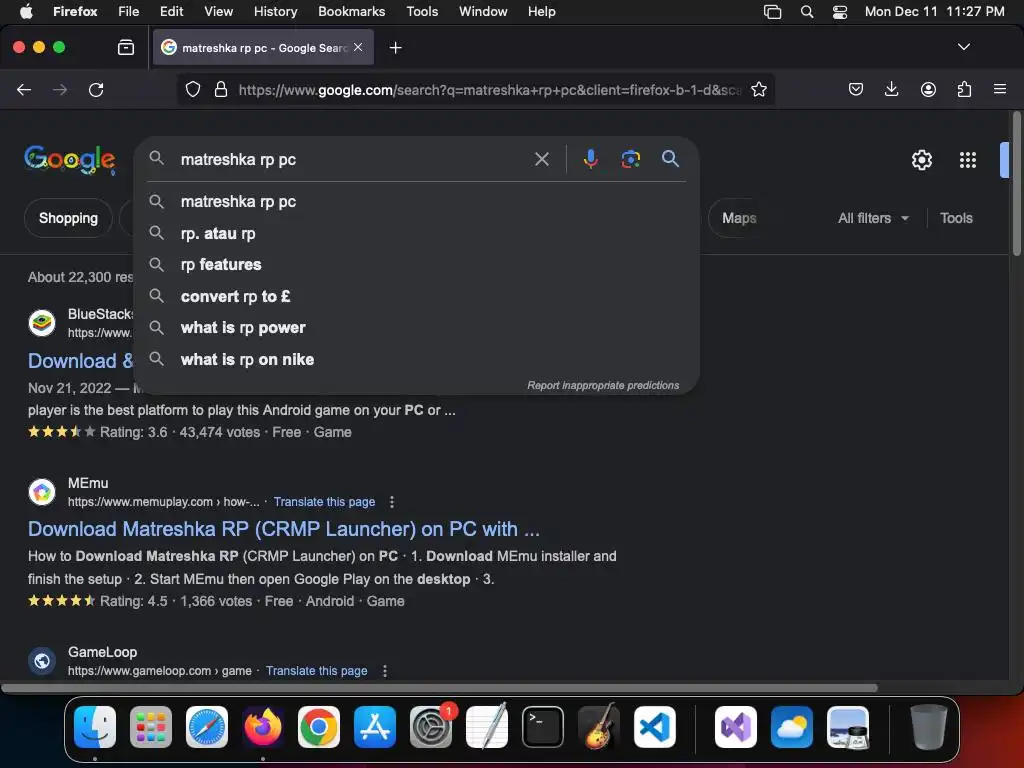Open the Tools search options

point(956,218)
